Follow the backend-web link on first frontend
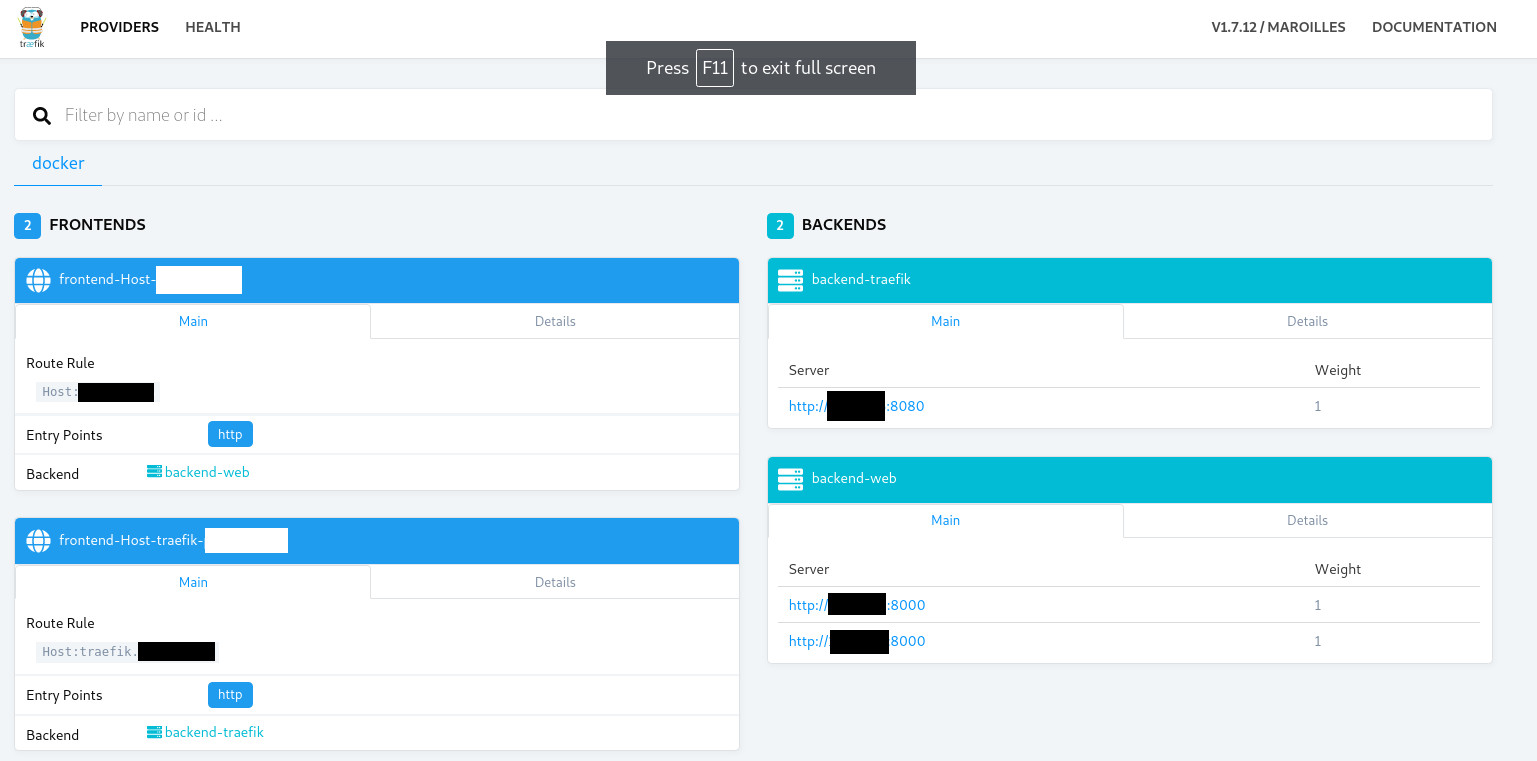This screenshot has height=761, width=1537. 206,471
